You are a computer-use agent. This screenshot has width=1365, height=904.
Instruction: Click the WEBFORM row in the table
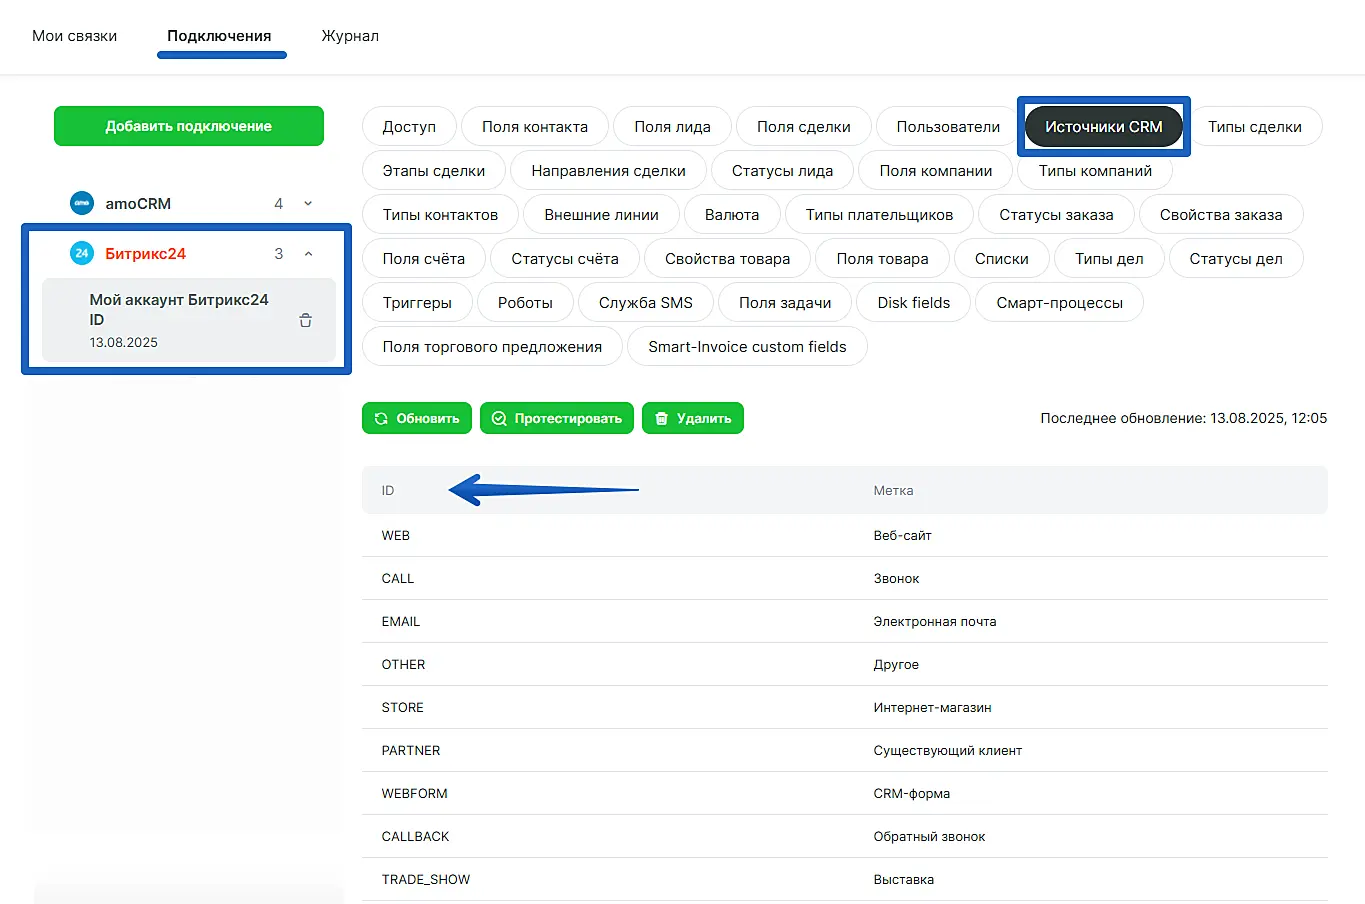414,793
